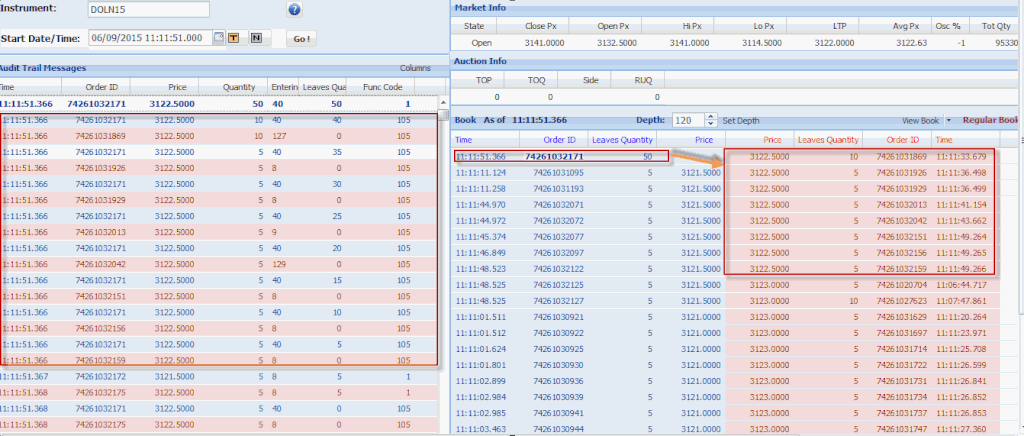Open the calendar date picker icon
Image resolution: width=1024 pixels, height=436 pixels.
219,38
